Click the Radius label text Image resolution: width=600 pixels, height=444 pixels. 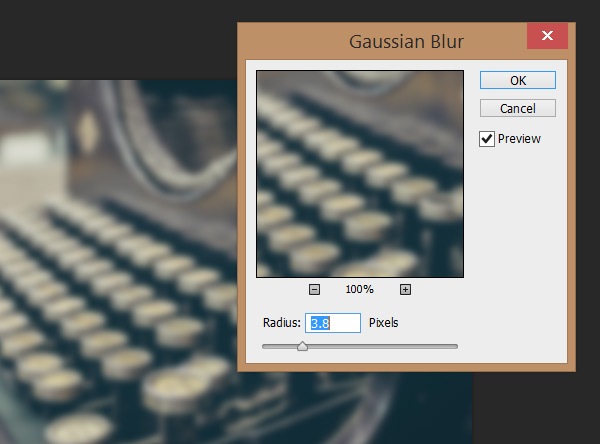282,323
